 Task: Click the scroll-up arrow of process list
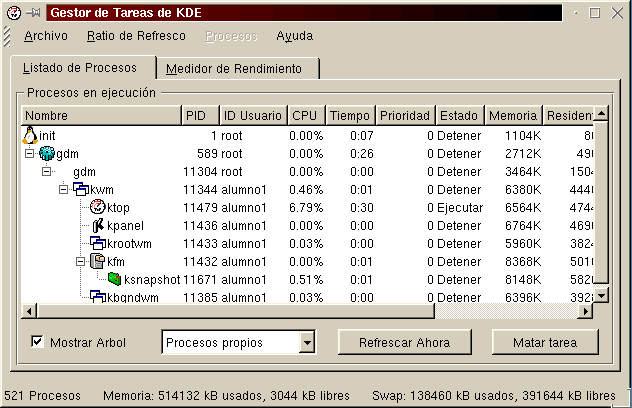601,114
